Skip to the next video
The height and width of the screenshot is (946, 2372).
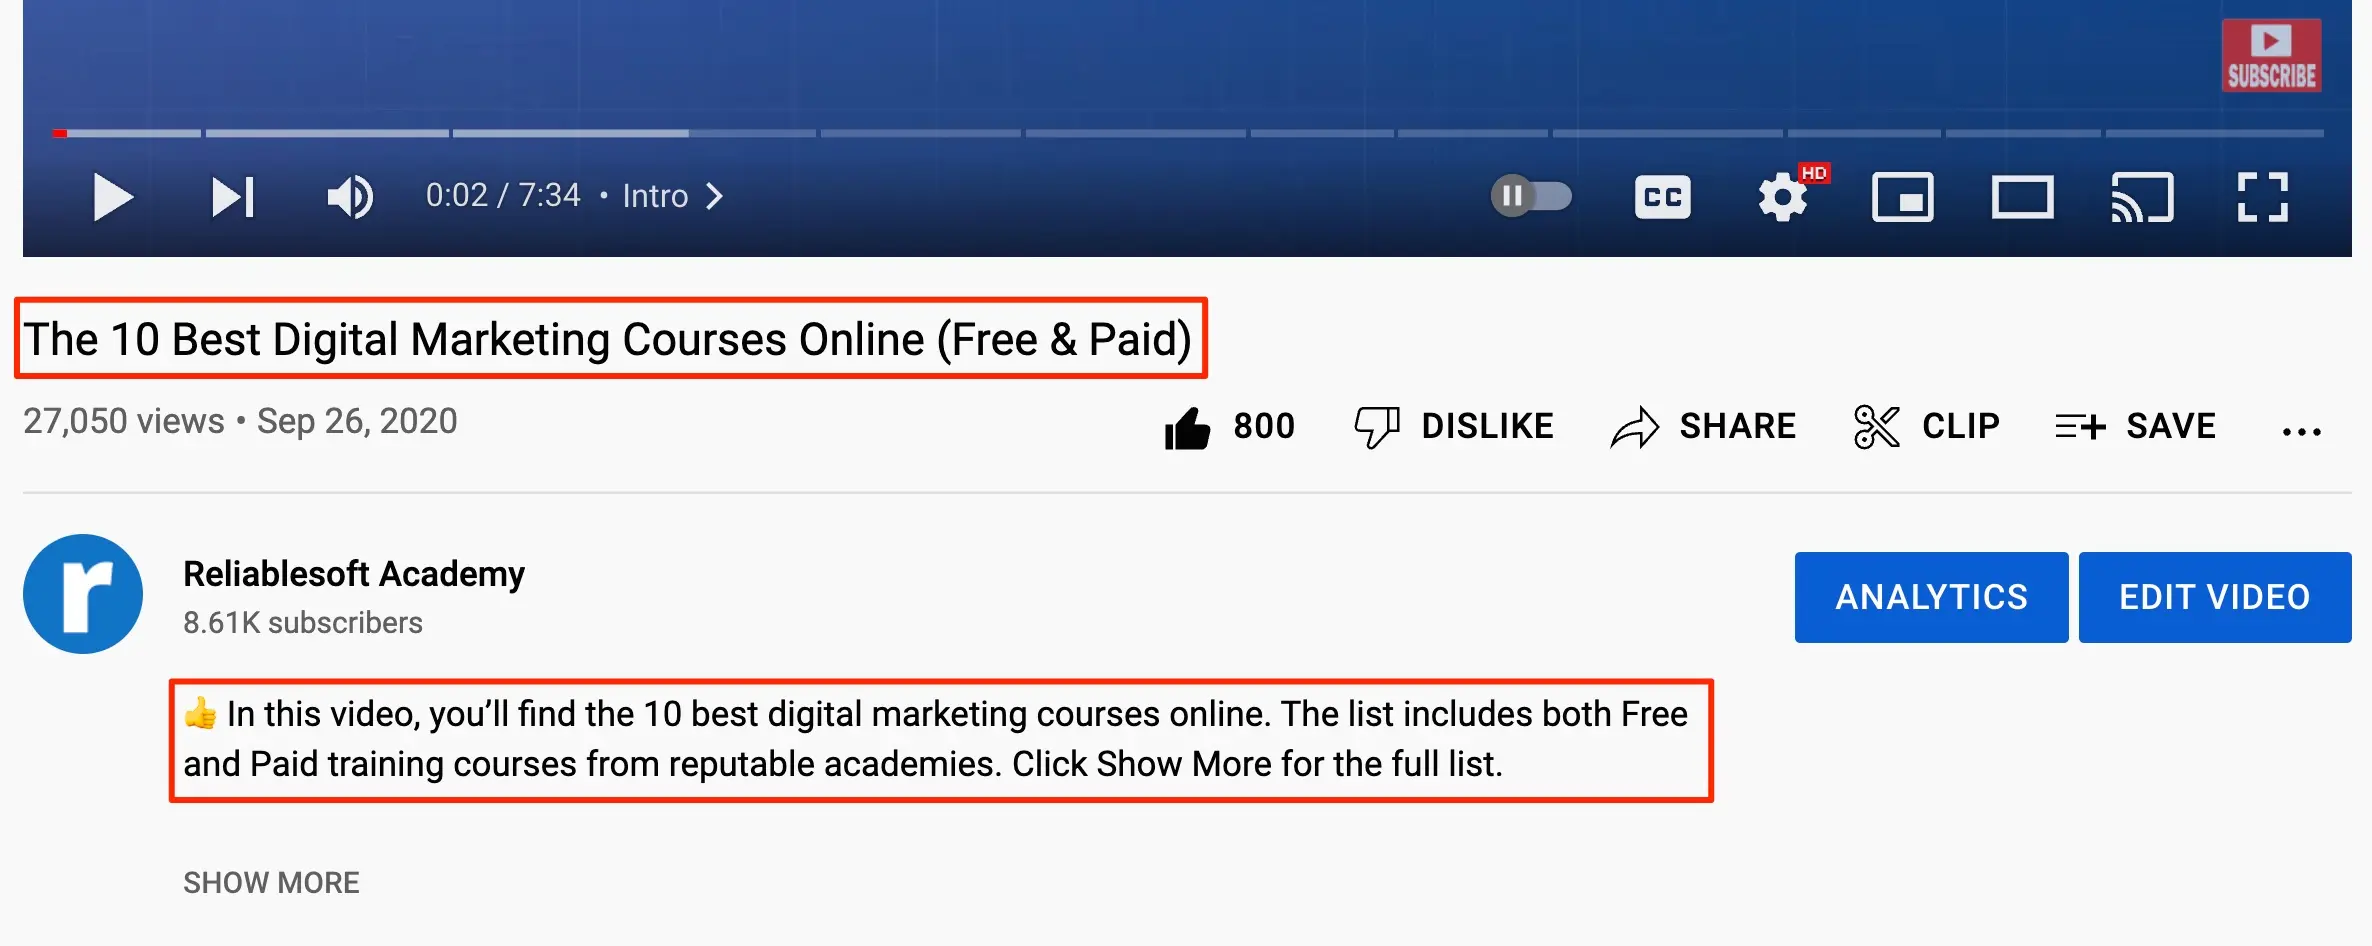(232, 196)
